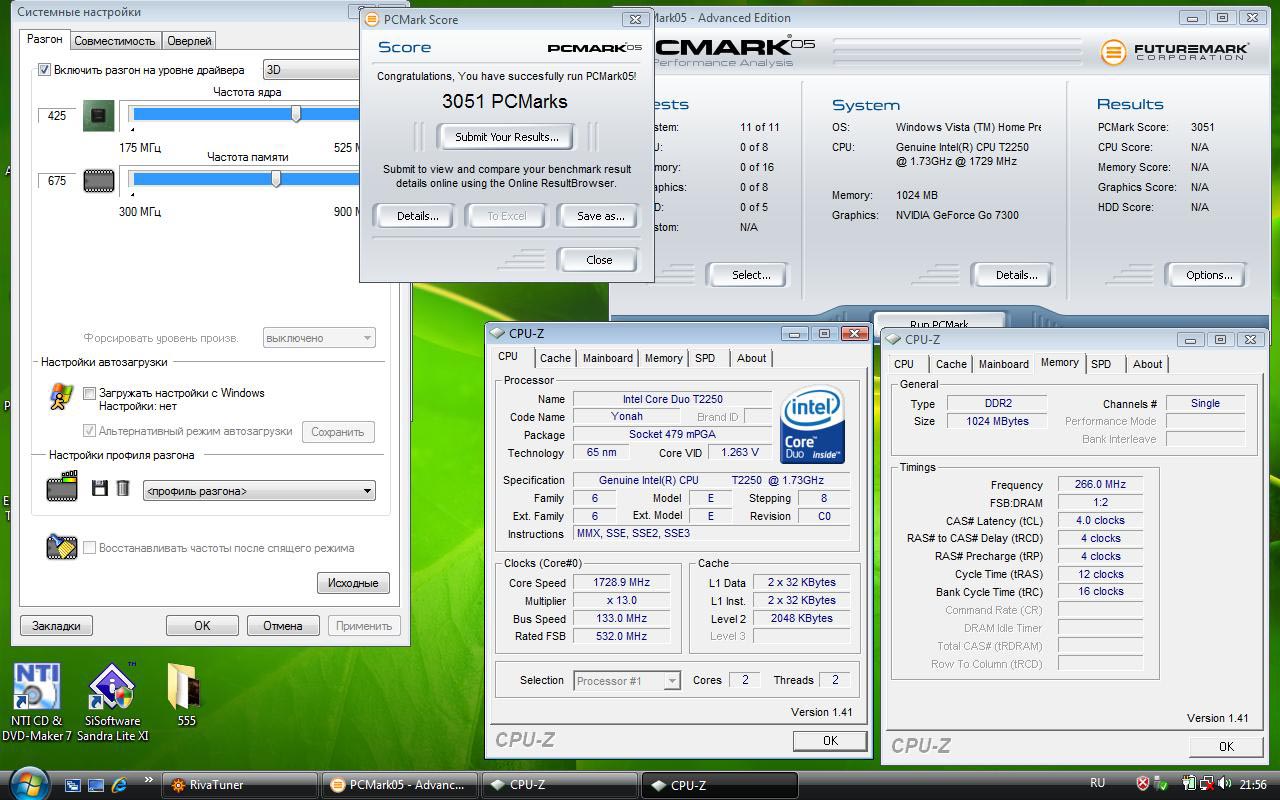Viewport: 1280px width, 800px height.
Task: Switch to RivaTuner taskbar button
Action: point(241,785)
